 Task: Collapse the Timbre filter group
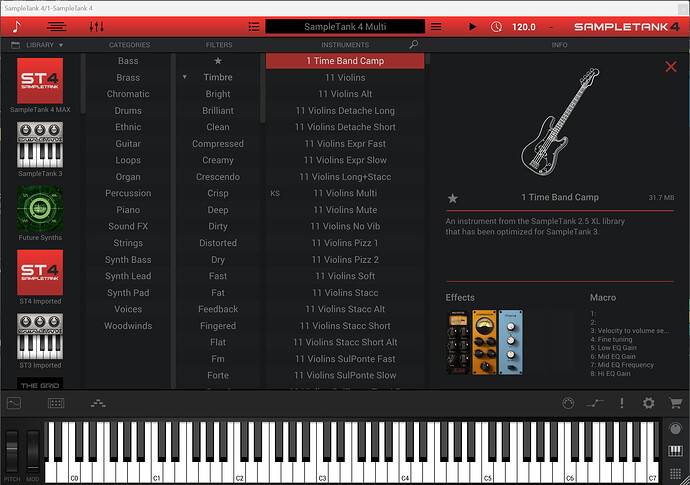point(185,77)
